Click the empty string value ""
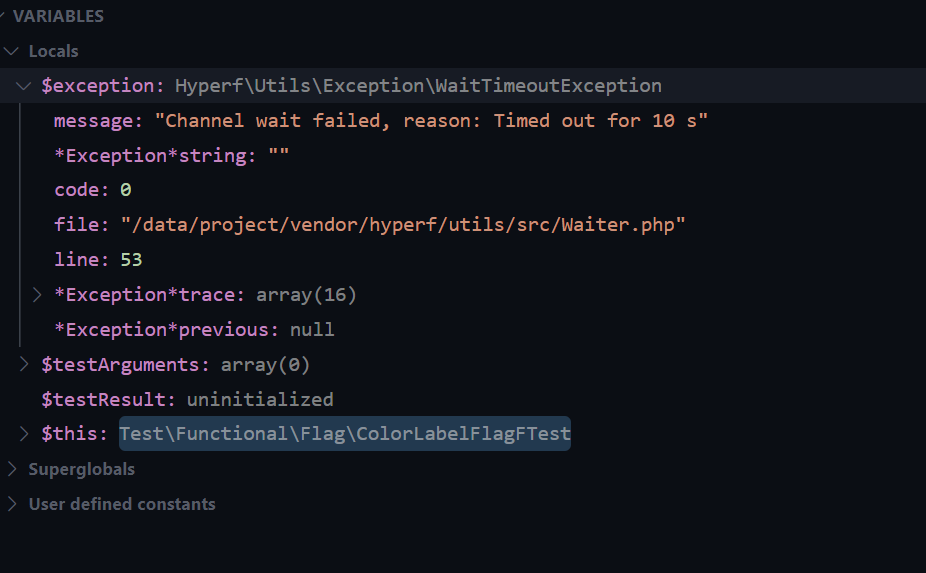Image resolution: width=926 pixels, height=573 pixels. tap(279, 154)
